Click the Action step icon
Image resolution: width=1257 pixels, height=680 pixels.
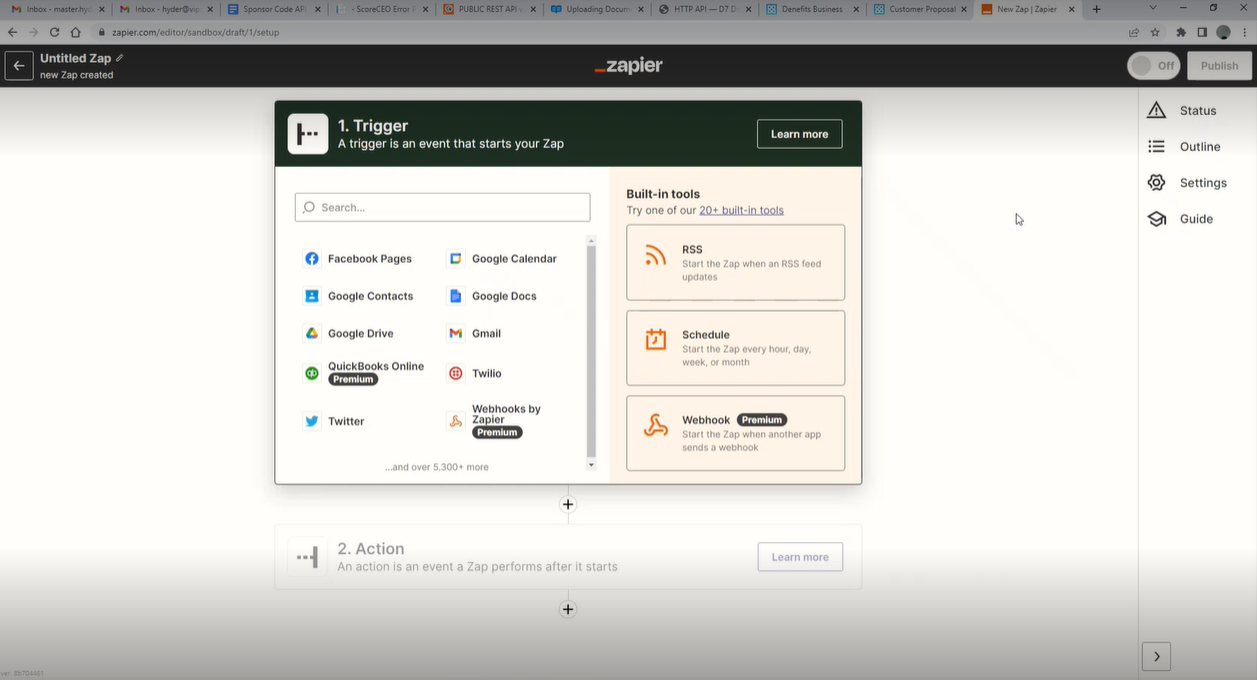point(308,557)
